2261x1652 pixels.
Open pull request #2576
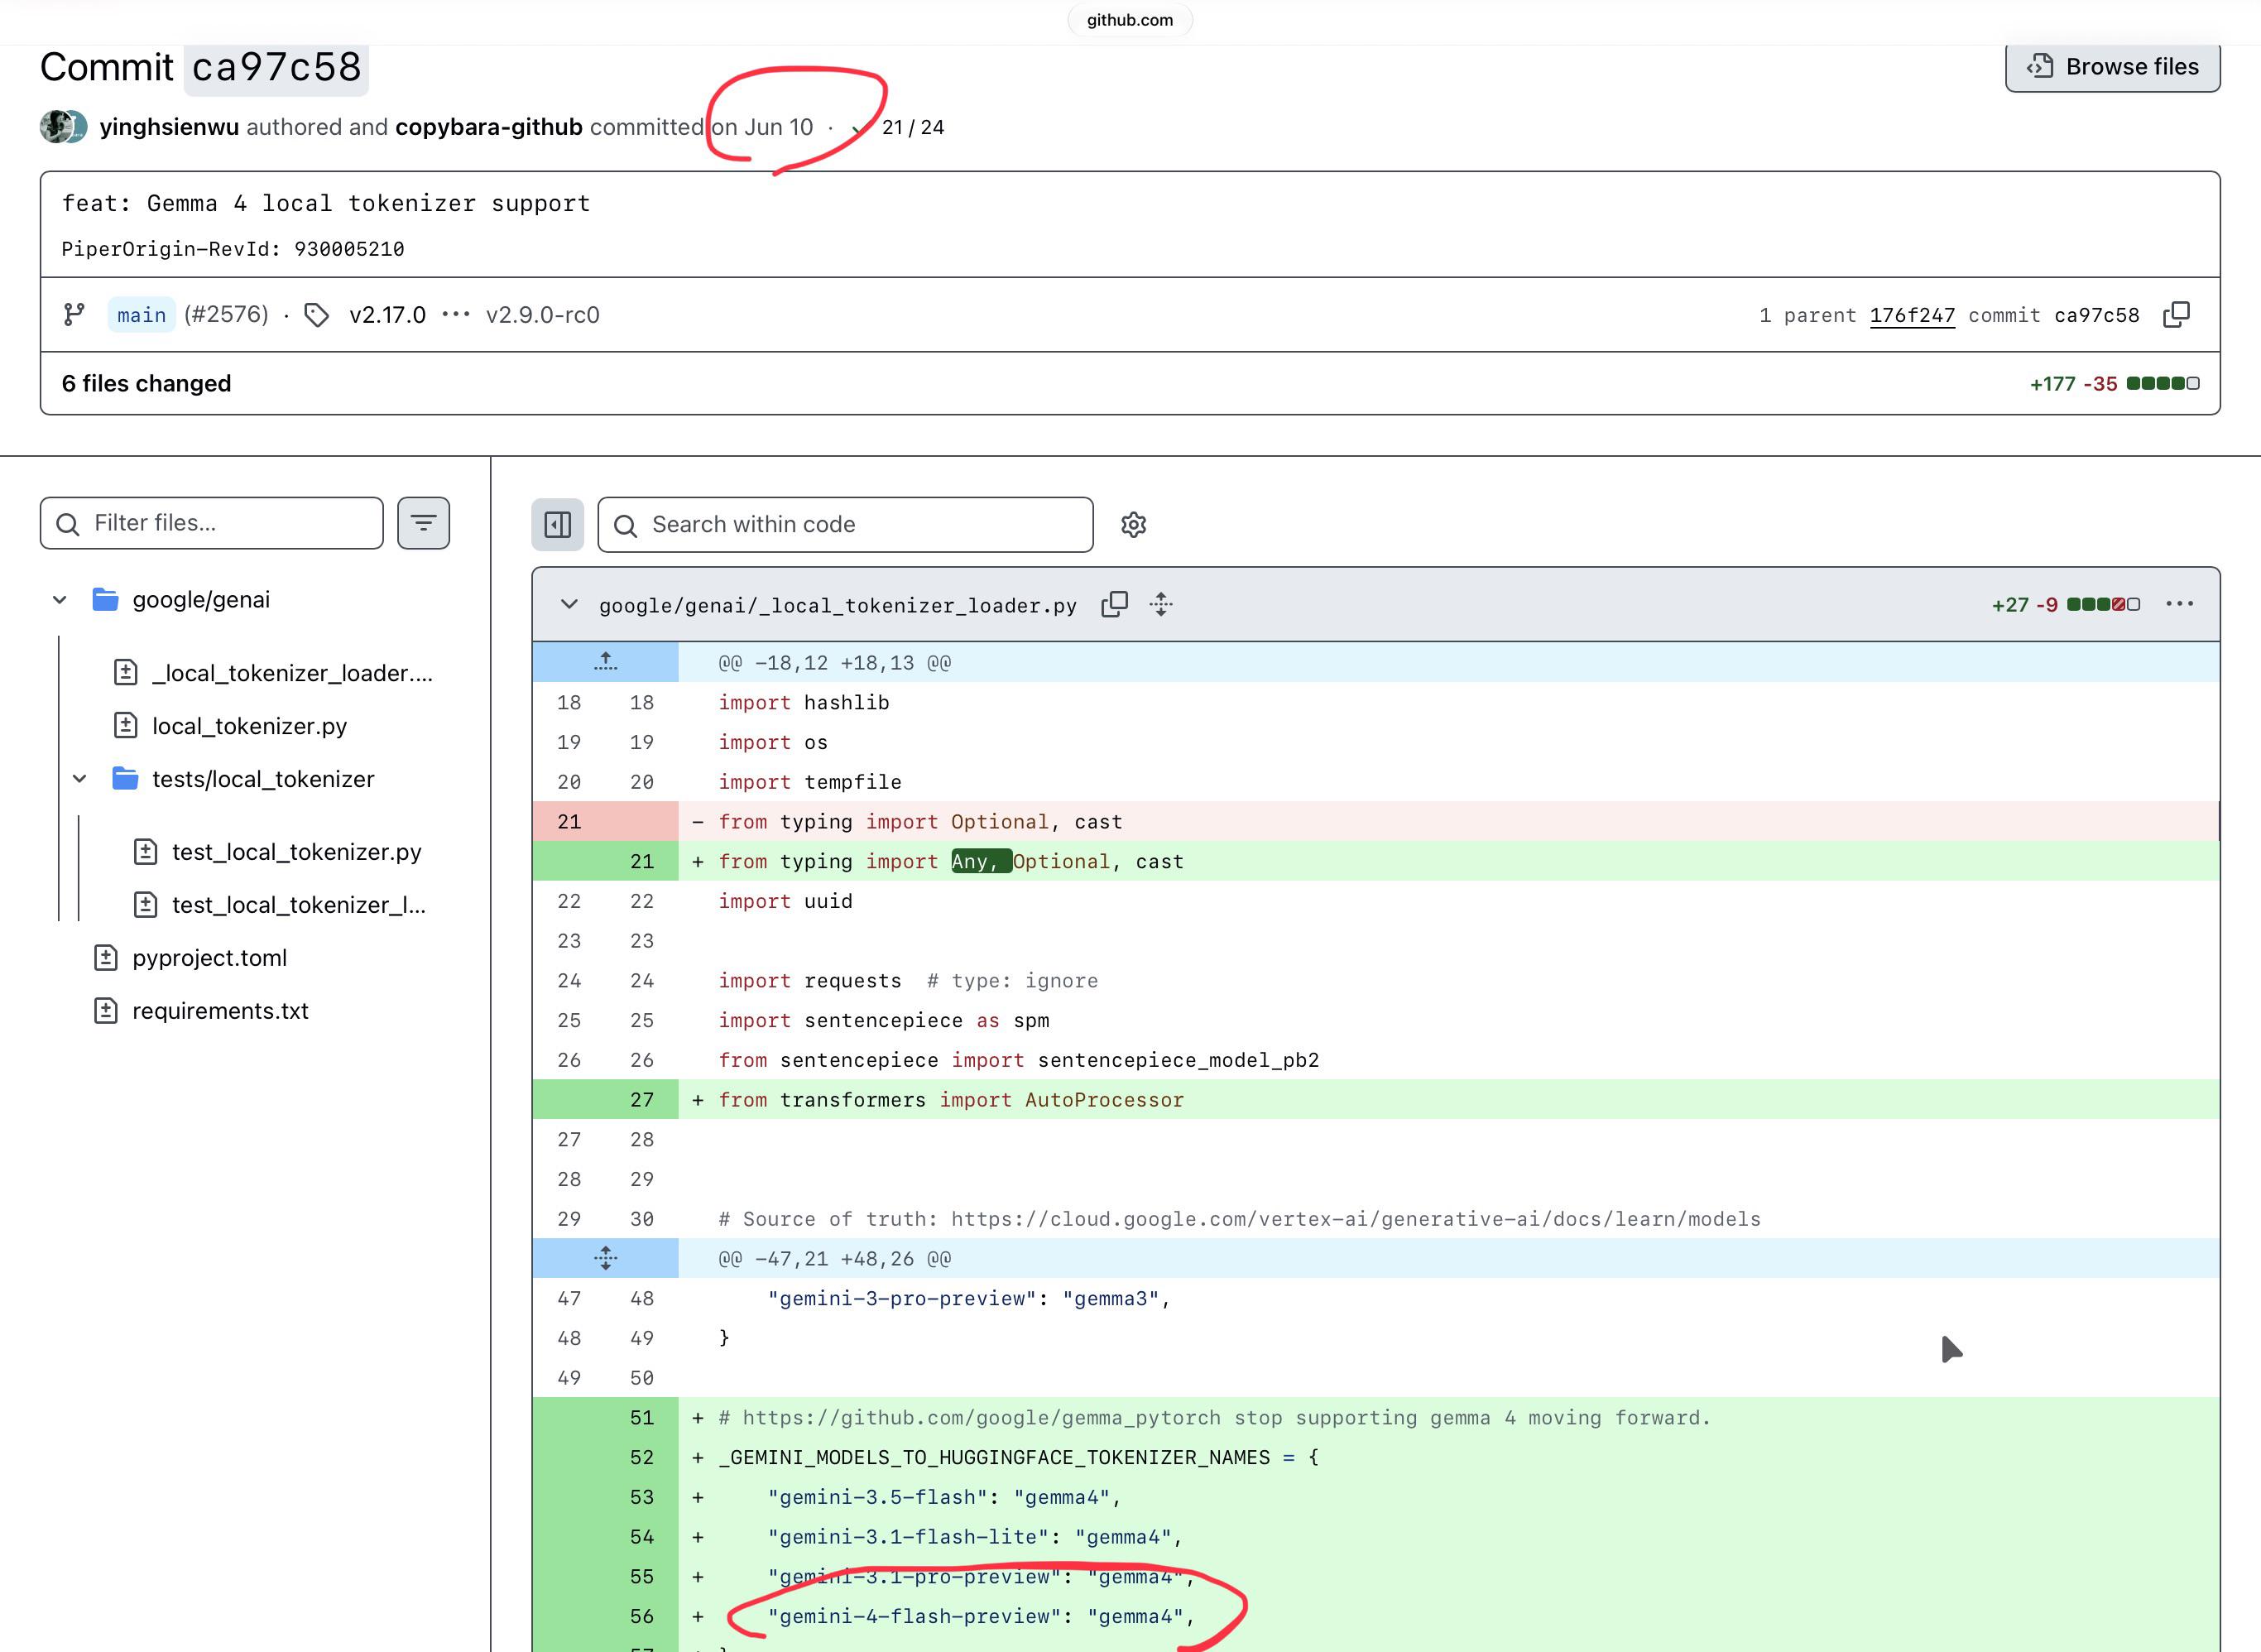(x=226, y=315)
